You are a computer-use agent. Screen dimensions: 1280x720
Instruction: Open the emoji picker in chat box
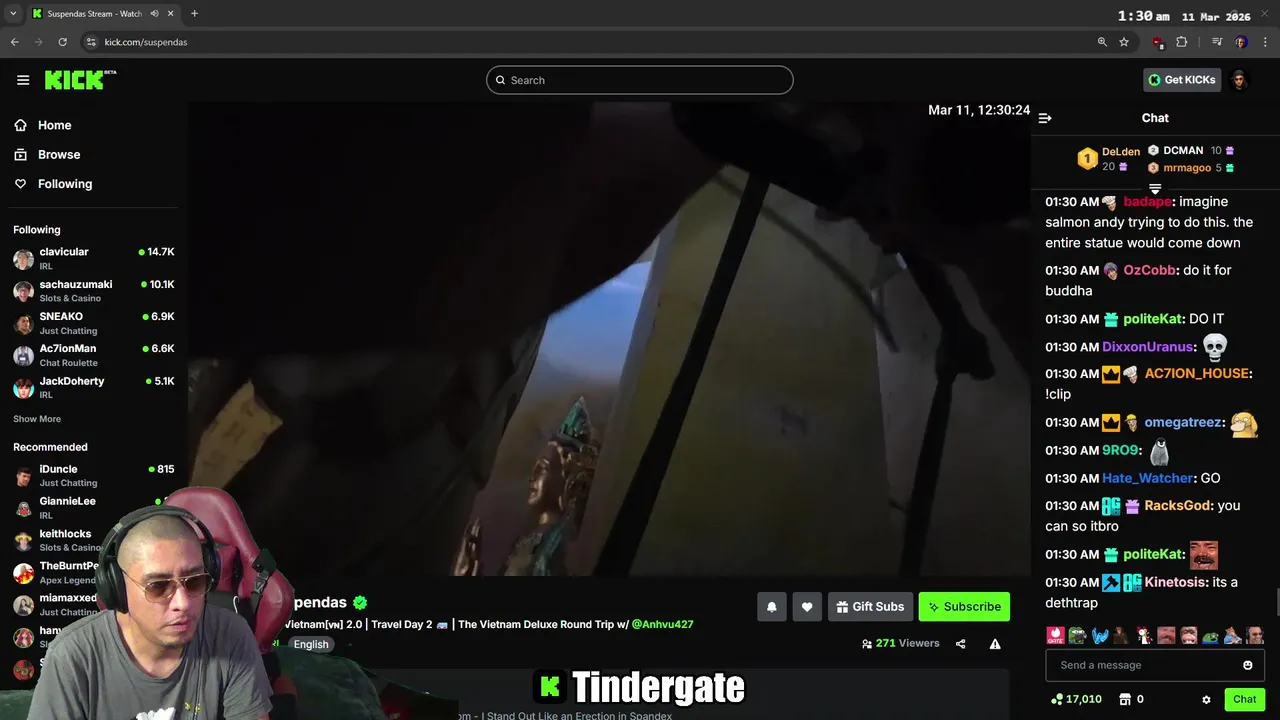tap(1247, 665)
